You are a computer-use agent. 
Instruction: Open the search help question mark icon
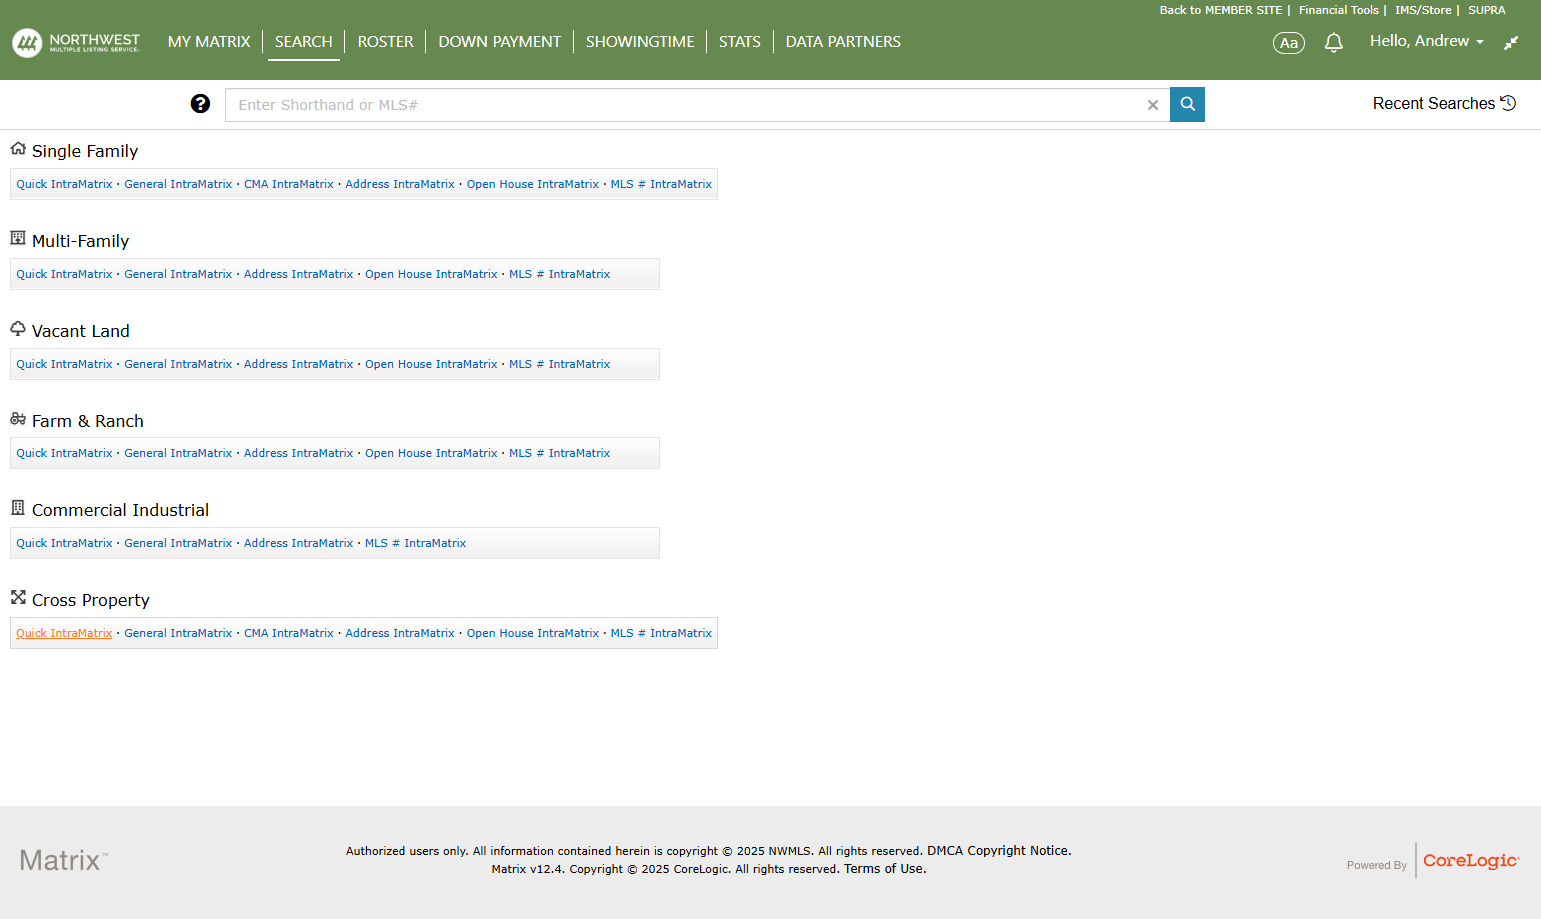(200, 104)
